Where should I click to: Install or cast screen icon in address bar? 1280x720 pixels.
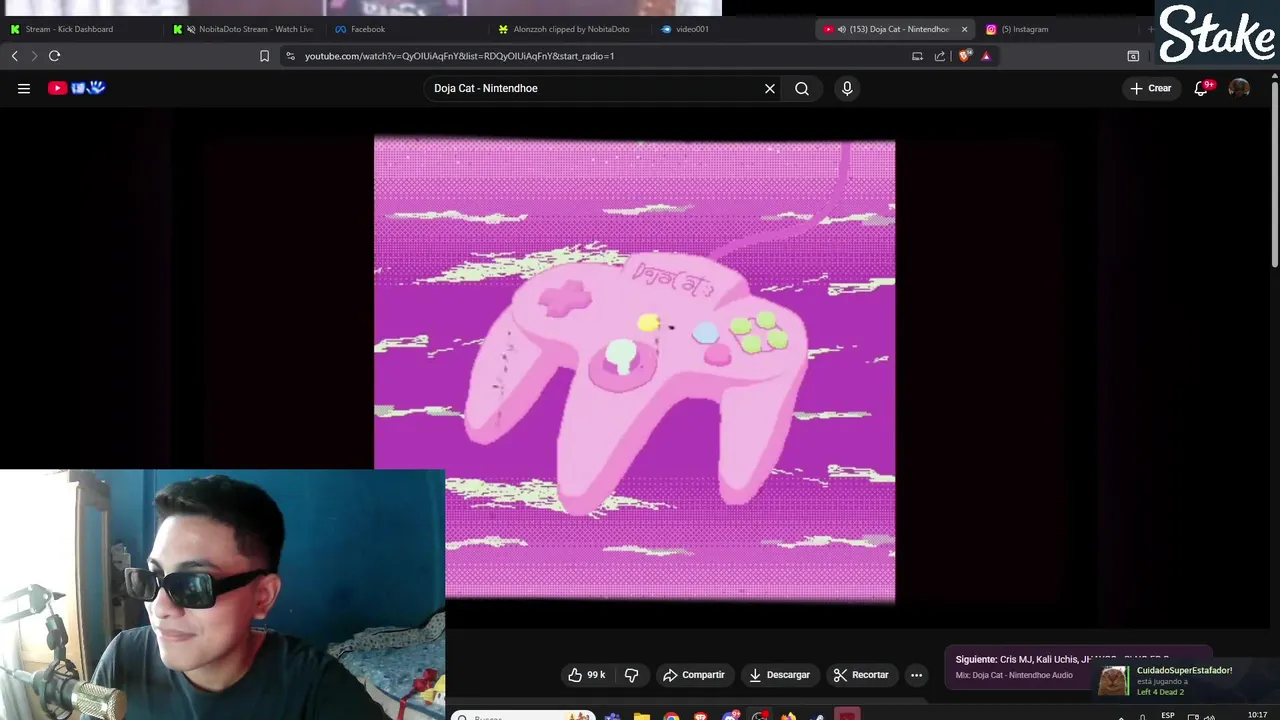[917, 56]
